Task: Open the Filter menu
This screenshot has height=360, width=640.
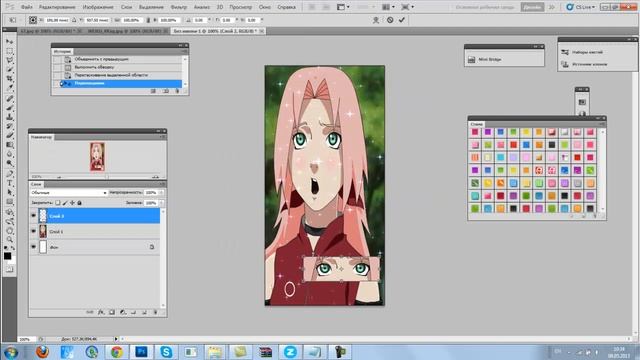Action: 178,7
